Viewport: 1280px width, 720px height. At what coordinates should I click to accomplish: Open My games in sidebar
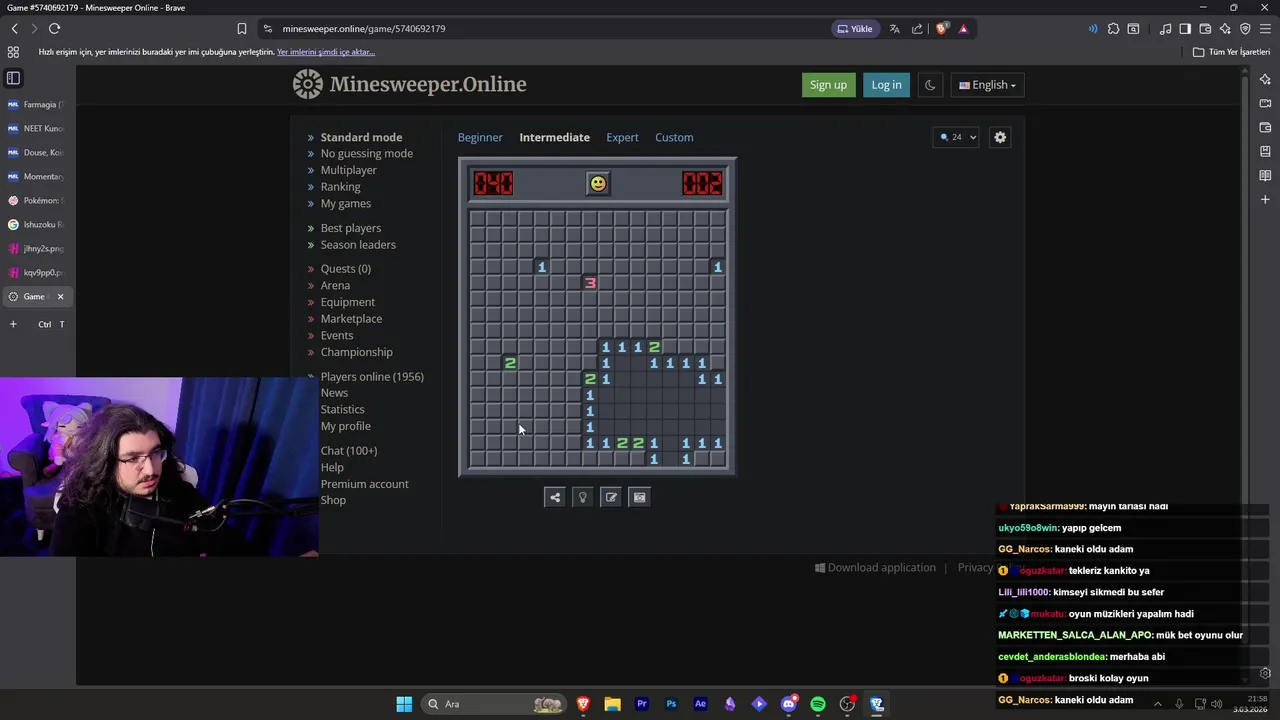click(x=345, y=203)
